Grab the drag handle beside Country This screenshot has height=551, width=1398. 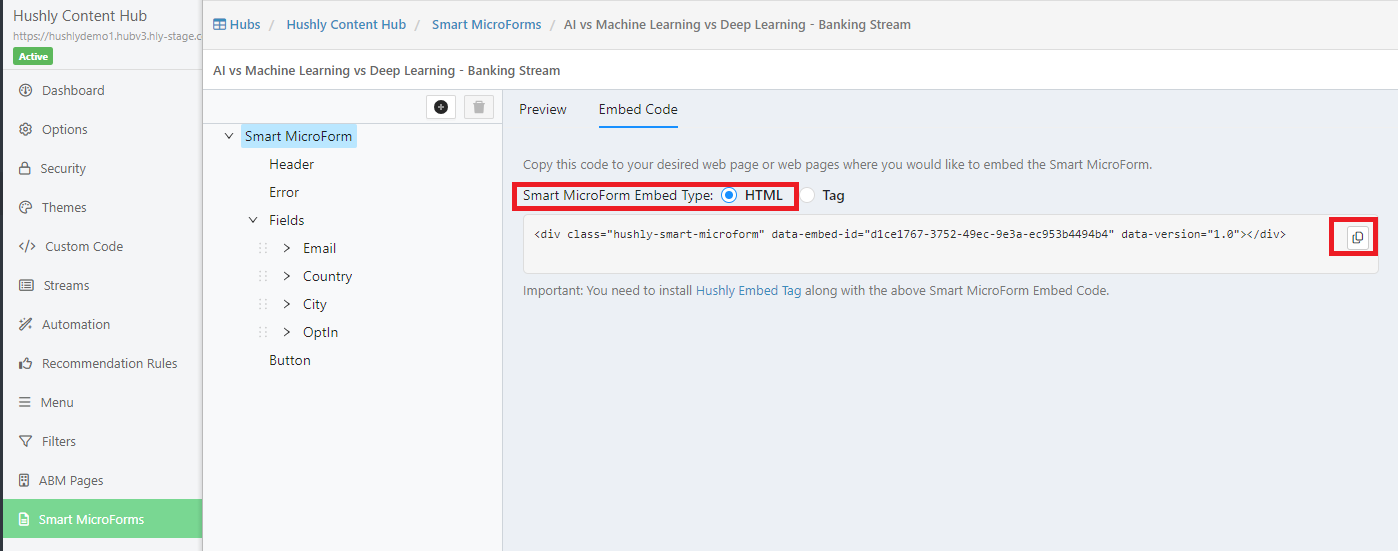(263, 276)
